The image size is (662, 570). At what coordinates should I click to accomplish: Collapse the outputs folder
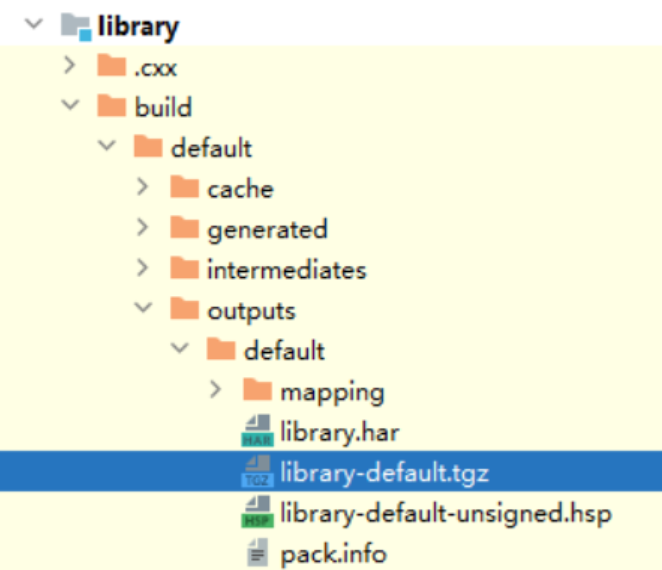point(142,309)
